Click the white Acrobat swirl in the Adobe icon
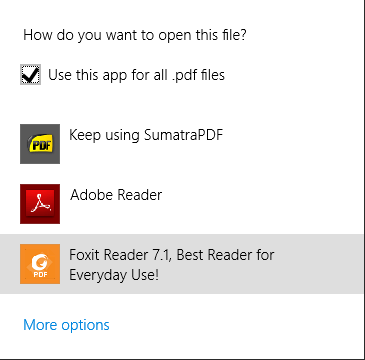The height and width of the screenshot is (360, 365). coord(41,203)
